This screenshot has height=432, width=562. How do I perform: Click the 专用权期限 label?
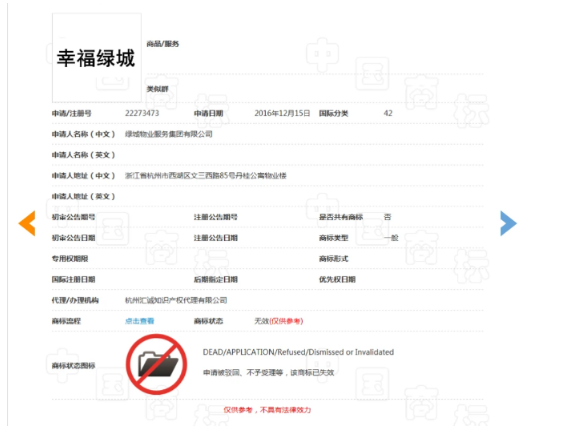coord(70,259)
